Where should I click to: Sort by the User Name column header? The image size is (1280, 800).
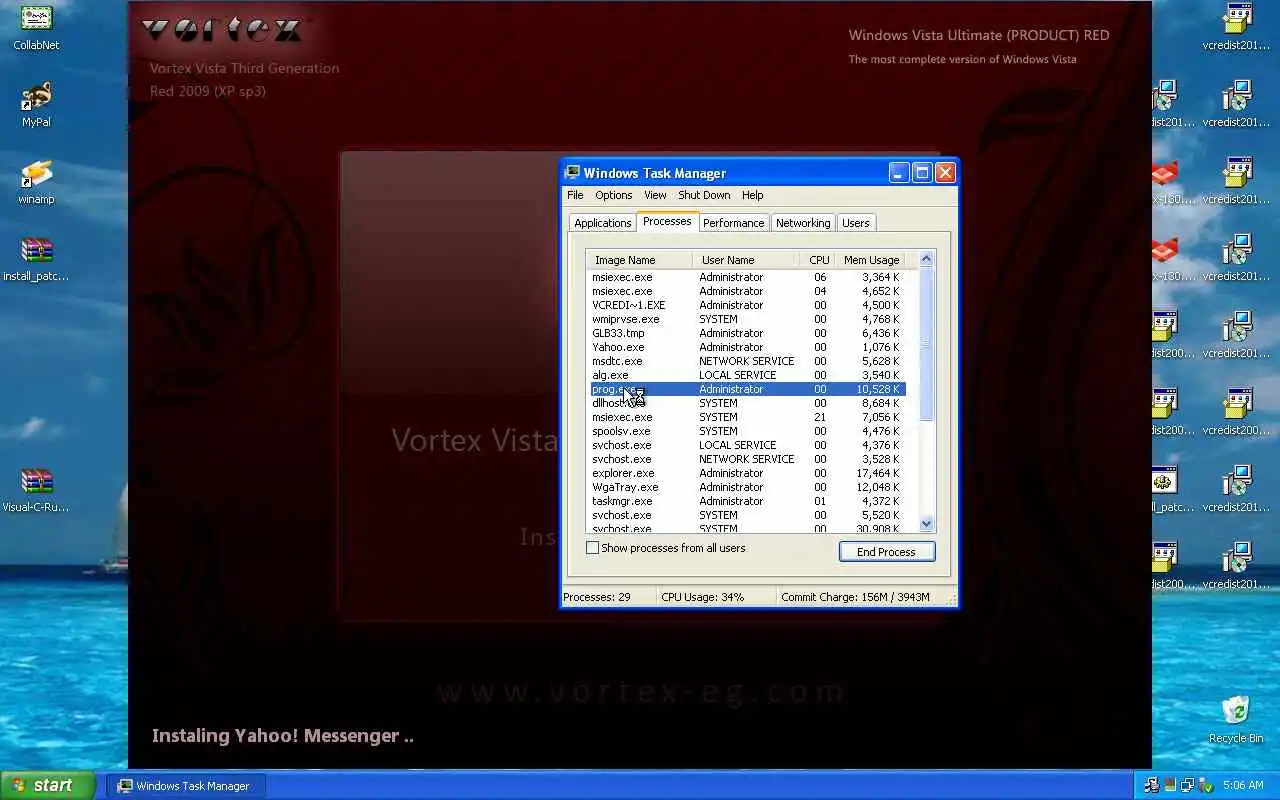[745, 260]
